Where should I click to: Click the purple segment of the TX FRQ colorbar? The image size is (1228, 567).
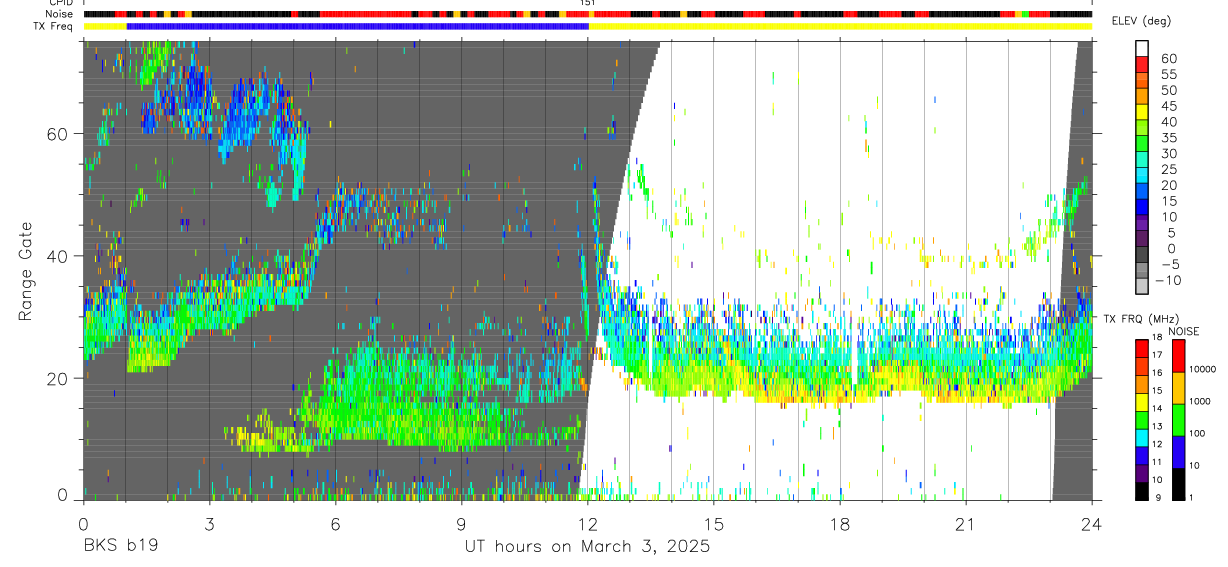pos(1142,474)
